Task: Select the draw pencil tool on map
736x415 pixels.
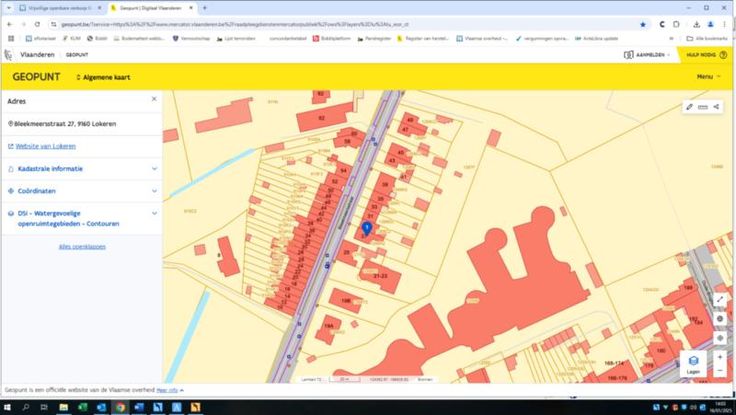Action: [689, 106]
